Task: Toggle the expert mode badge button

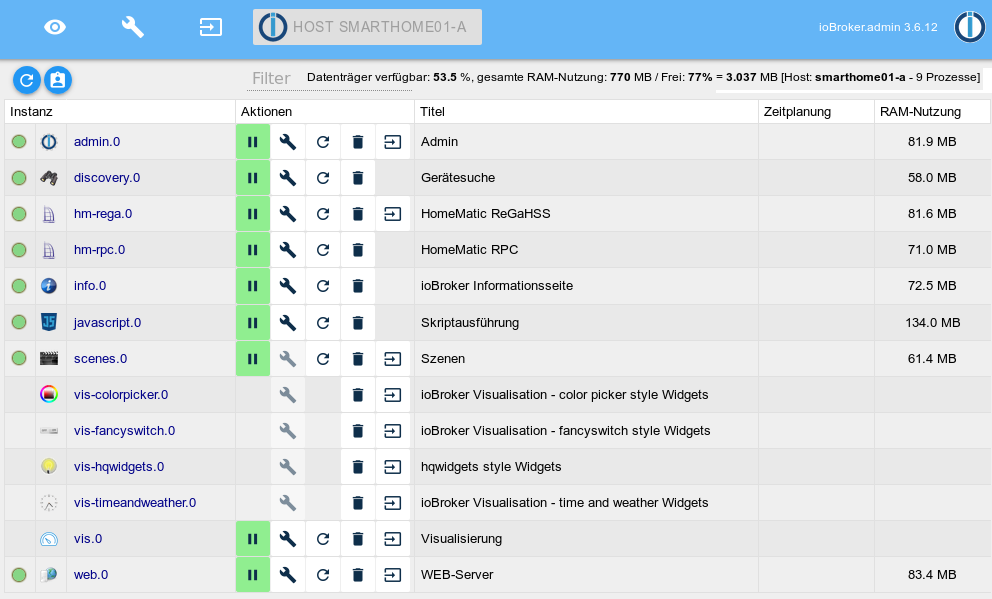Action: (58, 80)
